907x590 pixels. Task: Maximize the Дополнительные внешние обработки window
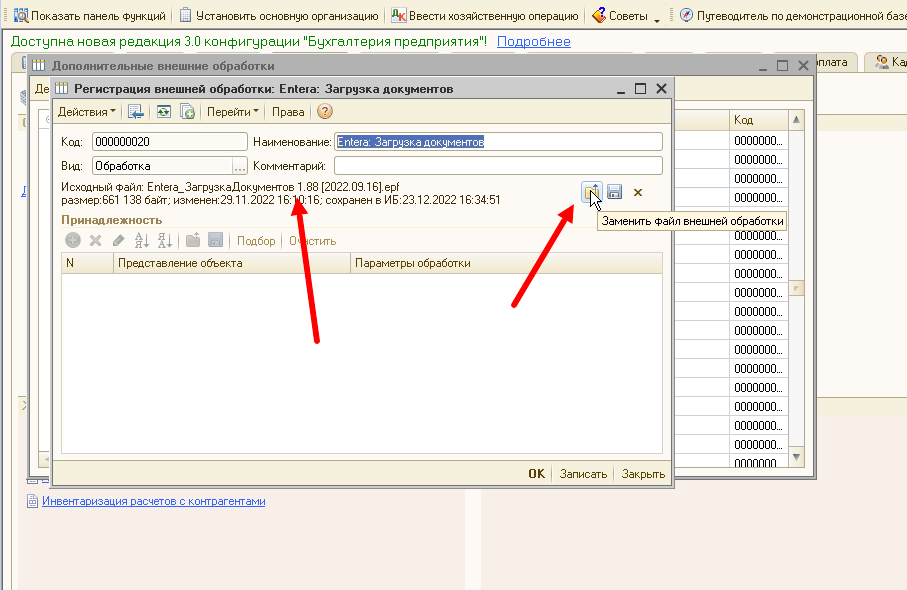(x=782, y=66)
